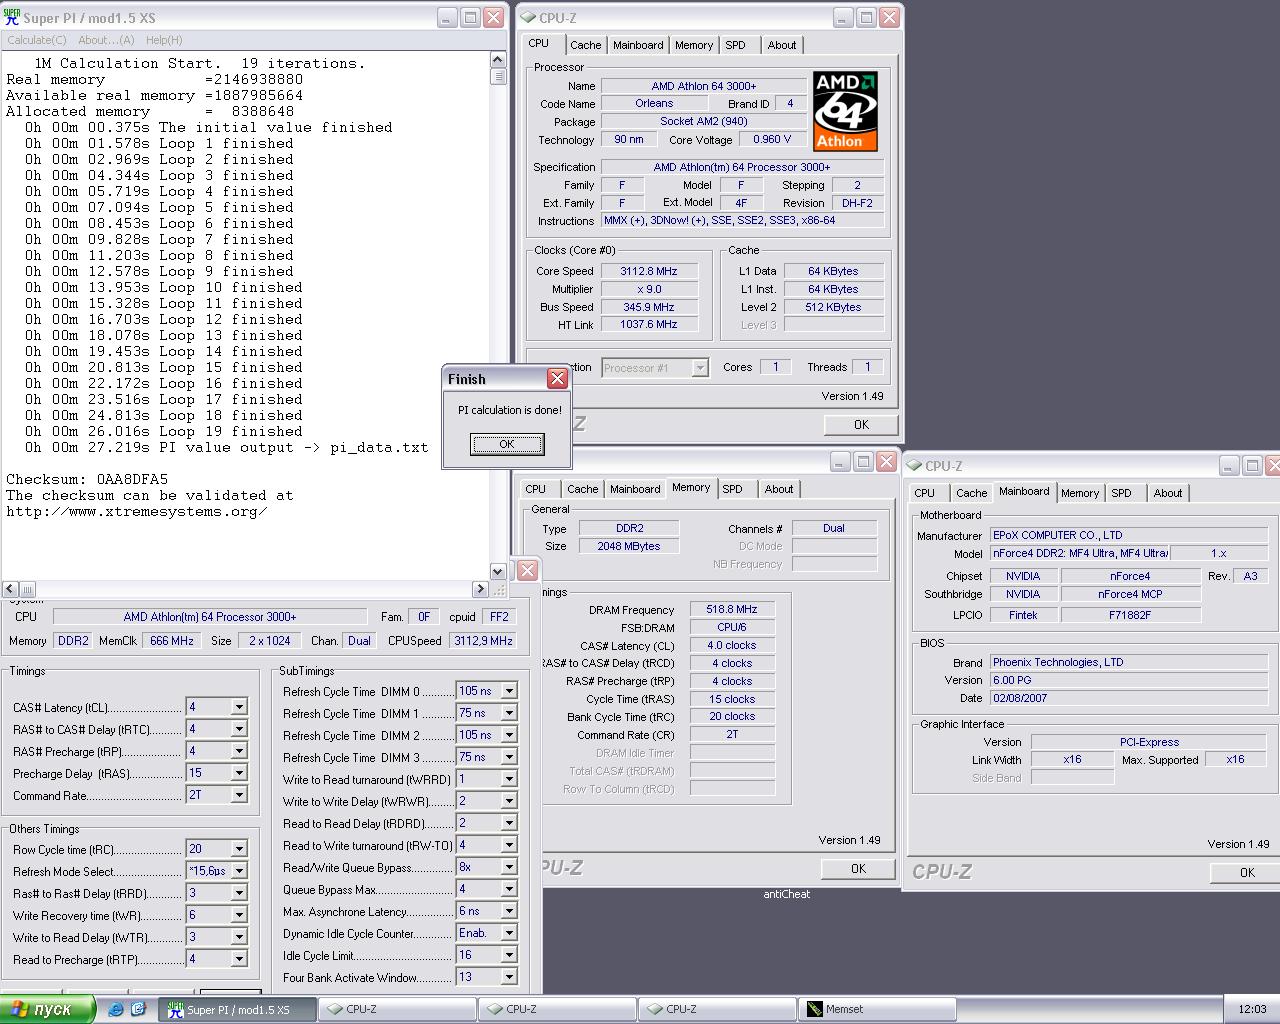Open Help(H) menu in Super PI
Image resolution: width=1280 pixels, height=1024 pixels.
pos(164,40)
